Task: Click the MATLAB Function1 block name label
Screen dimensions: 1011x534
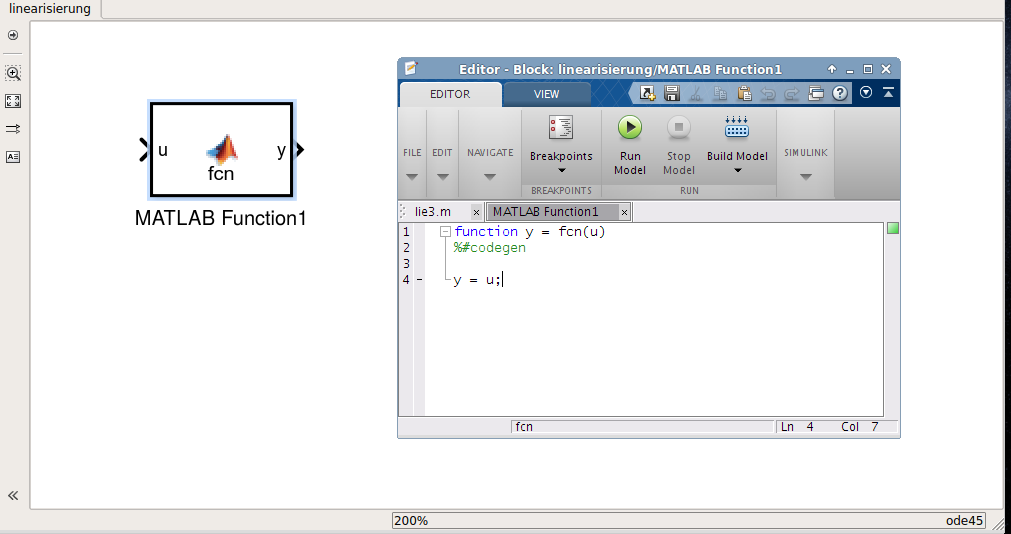Action: [221, 218]
